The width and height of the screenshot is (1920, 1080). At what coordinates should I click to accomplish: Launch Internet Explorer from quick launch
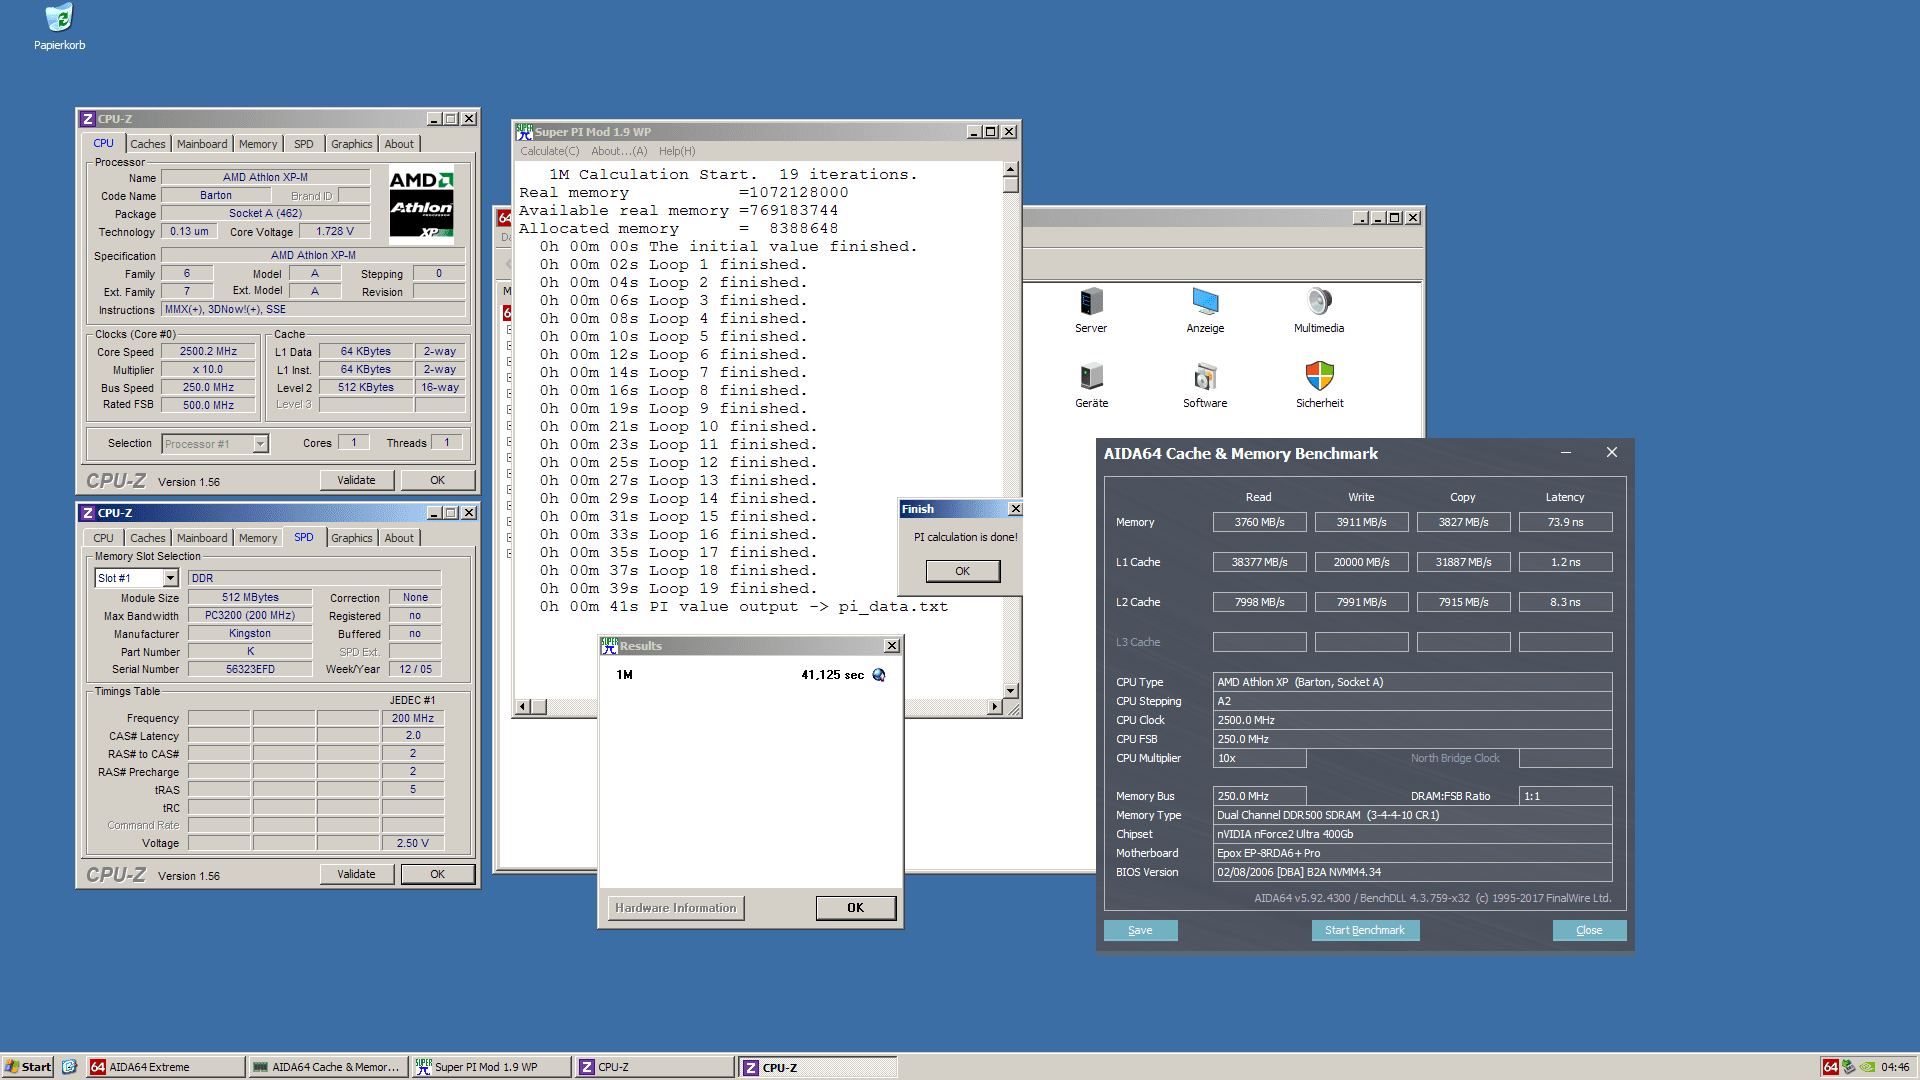tap(69, 1067)
